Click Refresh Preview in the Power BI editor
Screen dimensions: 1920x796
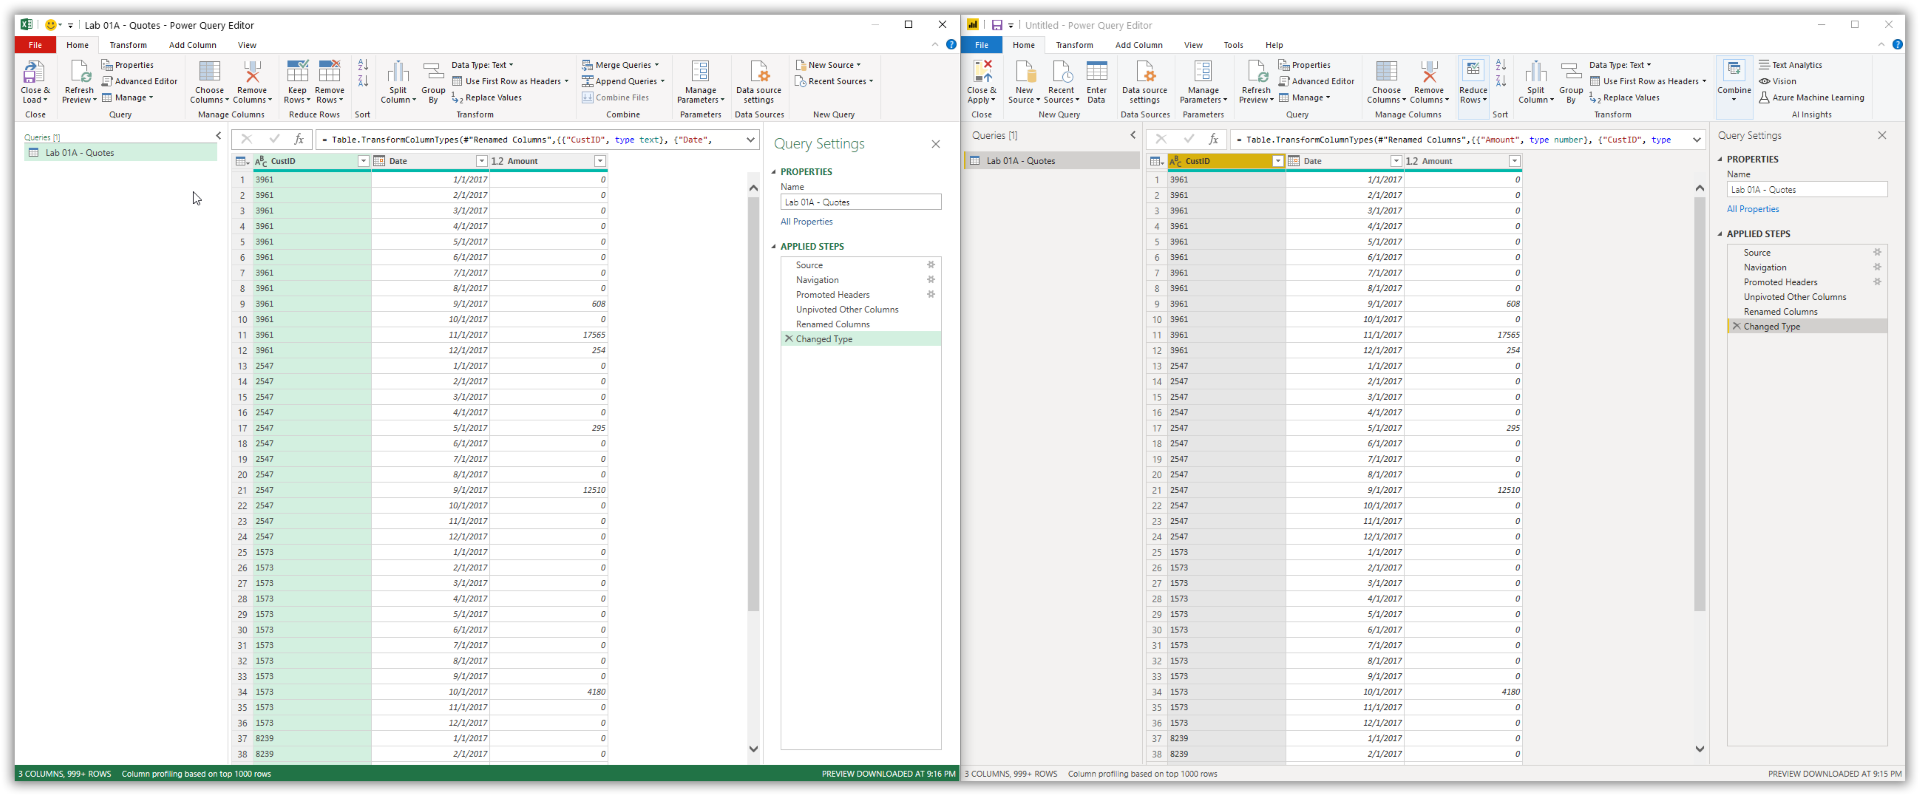tap(1256, 81)
